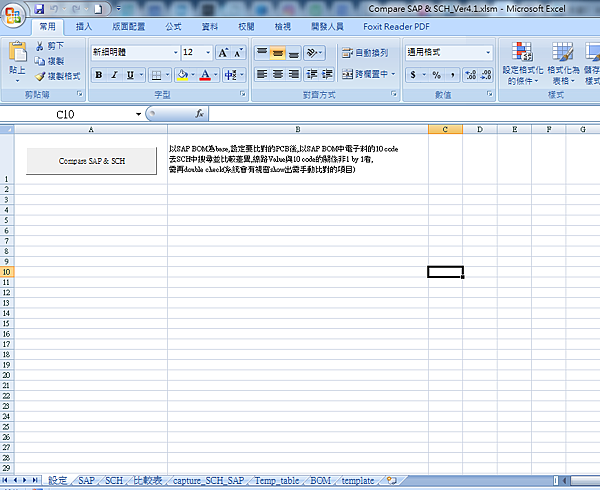Increase decimal places
This screenshot has width=600, height=490.
[x=471, y=75]
